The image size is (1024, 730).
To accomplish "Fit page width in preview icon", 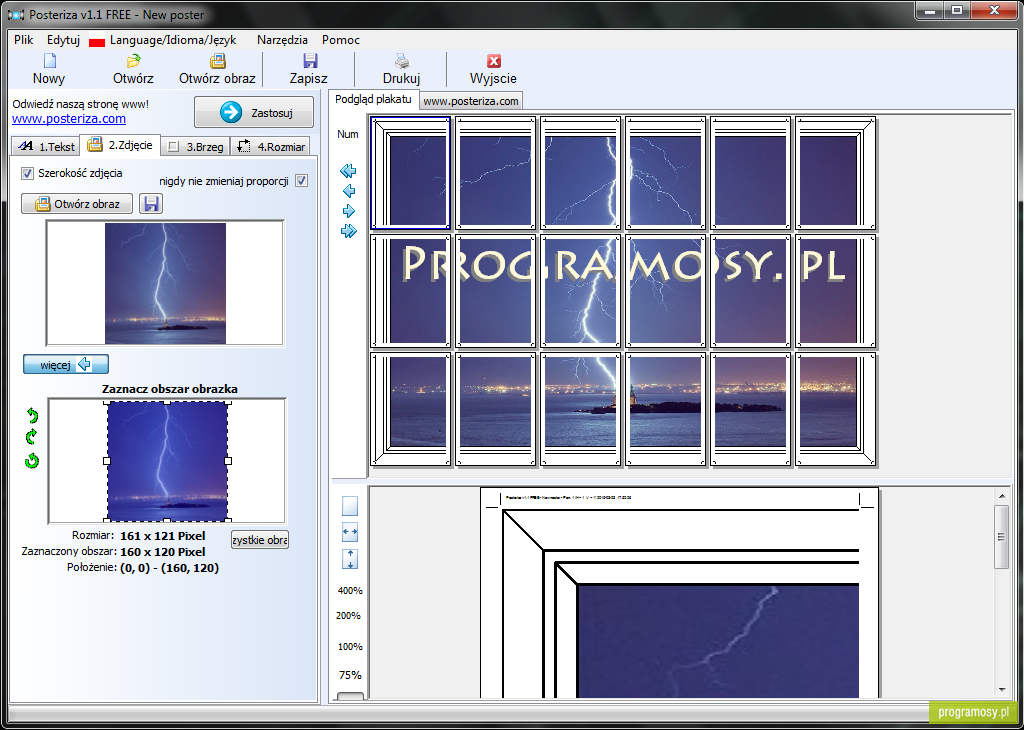I will coord(350,532).
